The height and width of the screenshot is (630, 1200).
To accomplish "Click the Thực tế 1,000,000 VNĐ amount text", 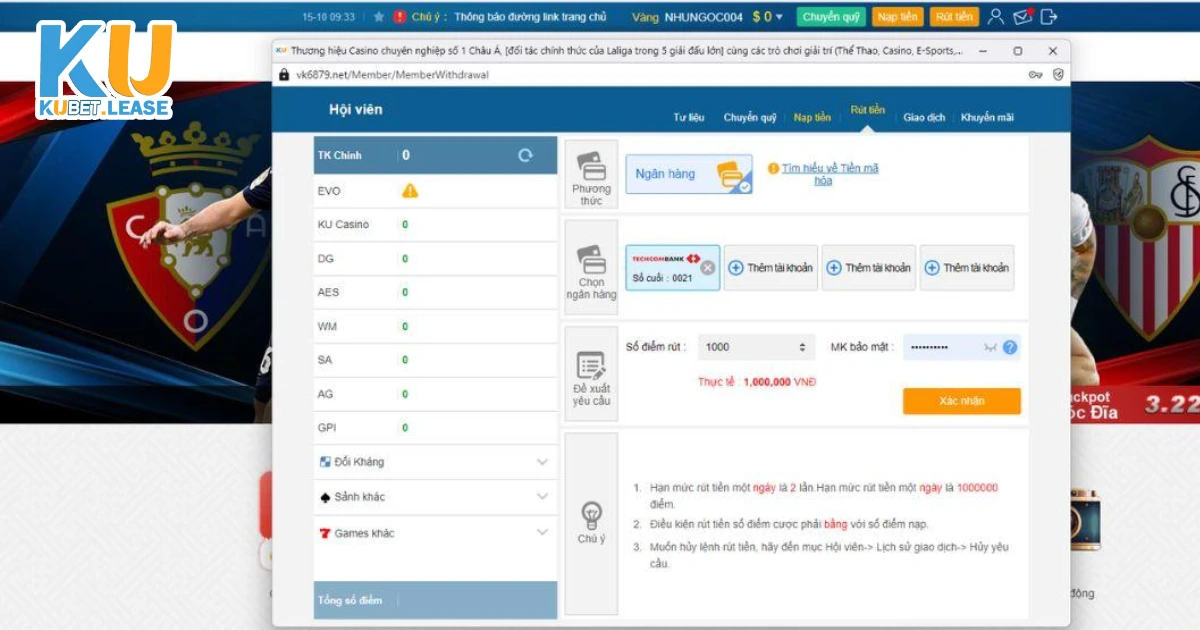I will (757, 382).
